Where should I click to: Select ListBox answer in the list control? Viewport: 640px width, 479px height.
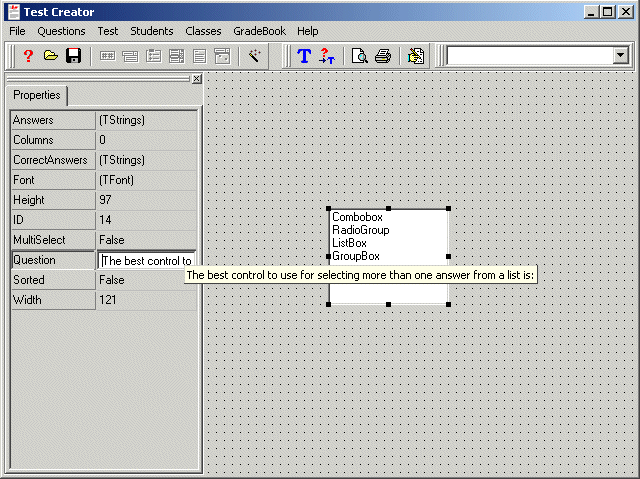tap(349, 243)
